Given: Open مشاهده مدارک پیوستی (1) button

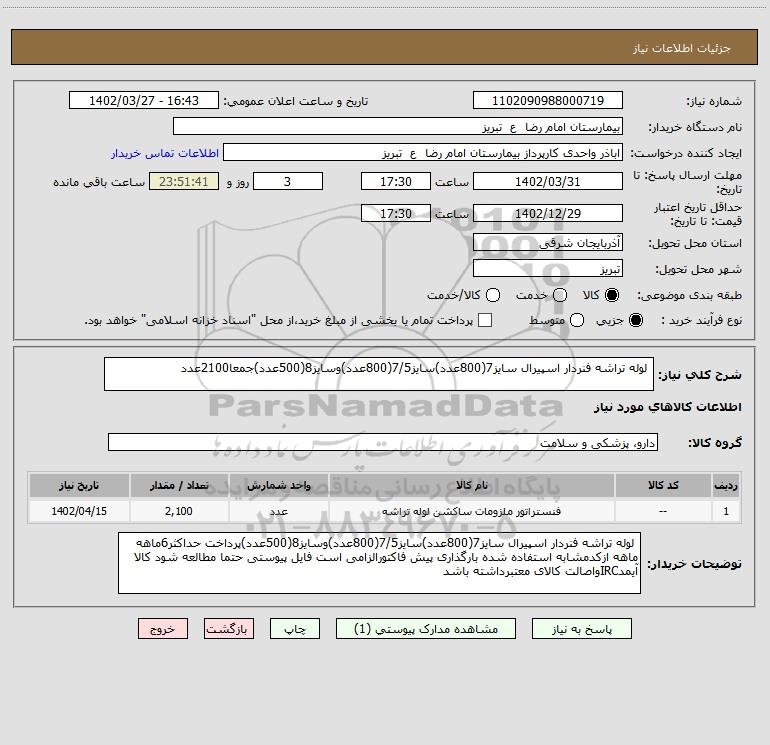Looking at the screenshot, I should click(x=425, y=629).
